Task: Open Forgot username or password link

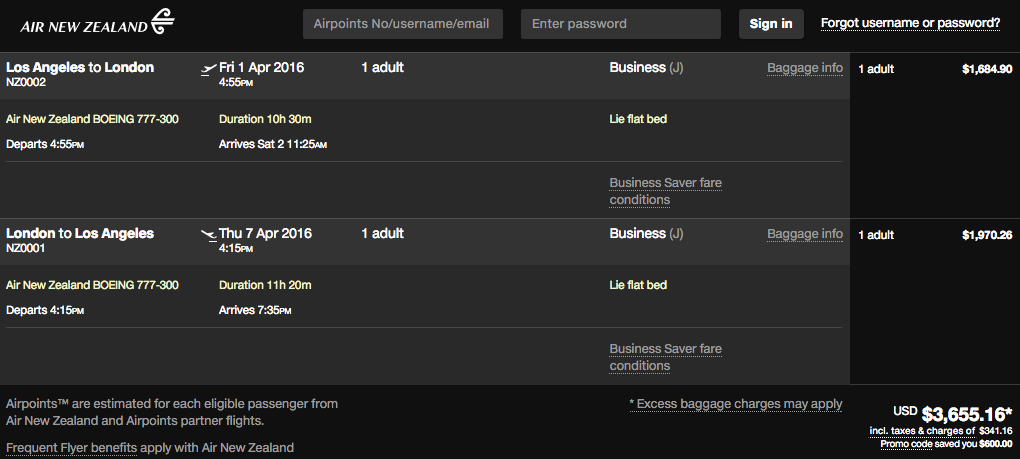Action: (910, 23)
